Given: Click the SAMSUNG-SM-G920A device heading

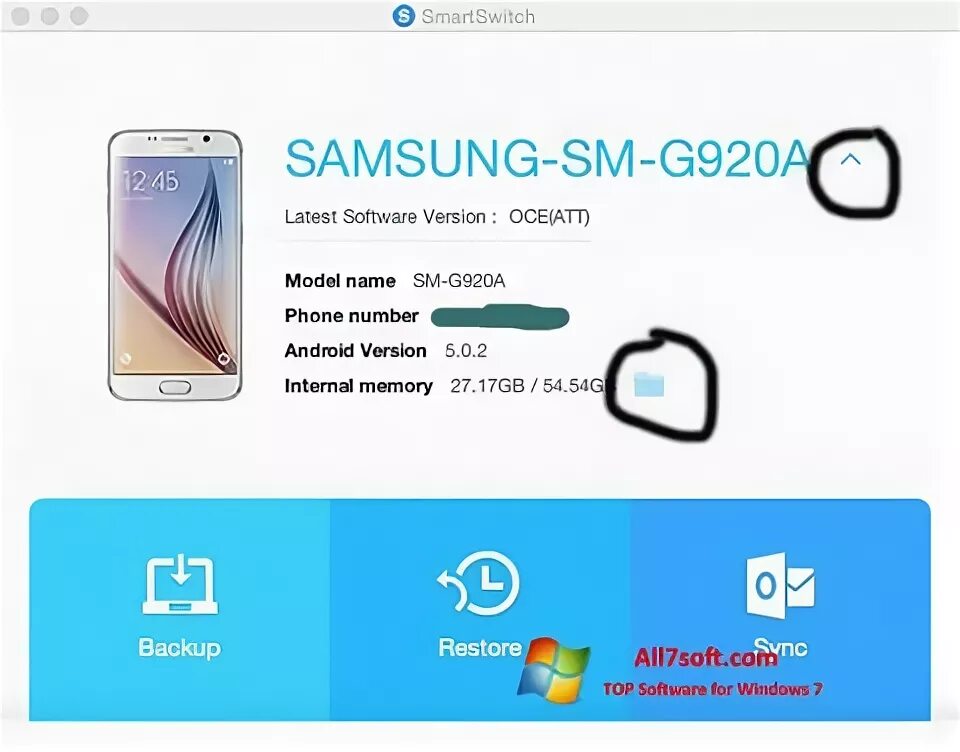Looking at the screenshot, I should [549, 158].
